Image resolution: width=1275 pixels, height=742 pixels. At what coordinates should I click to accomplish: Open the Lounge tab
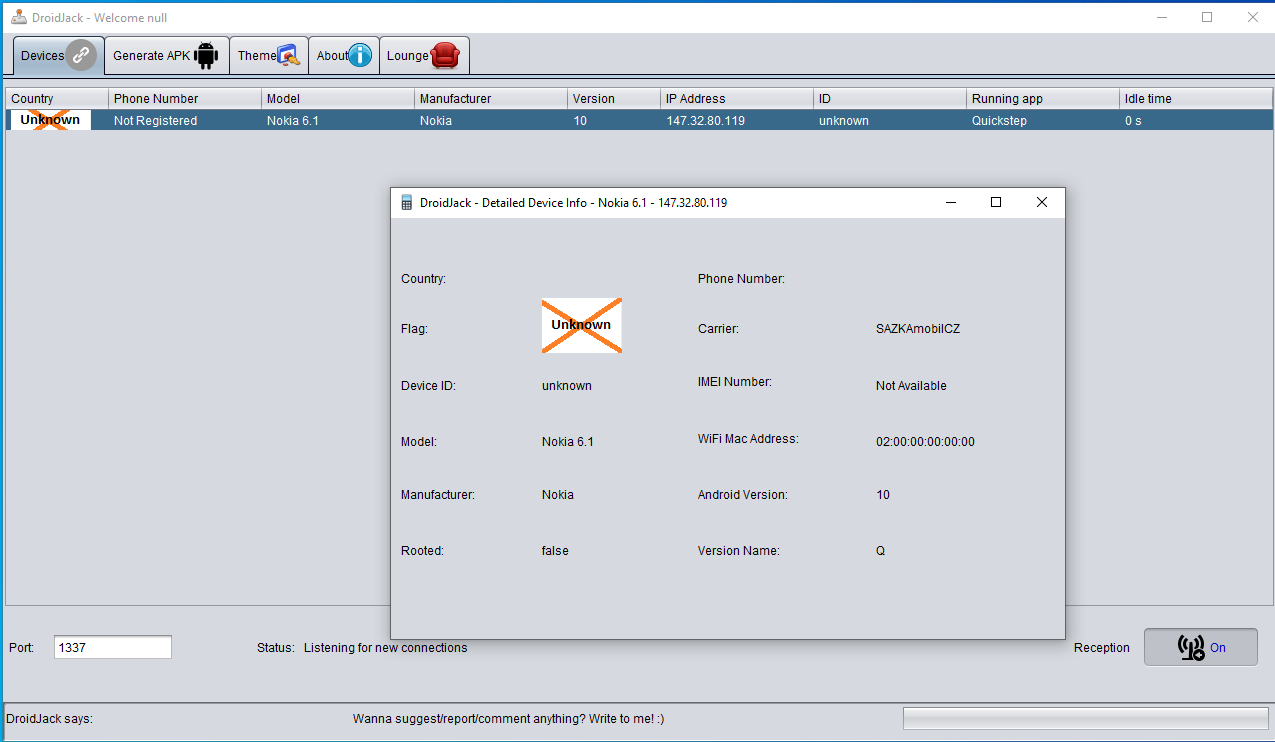coord(424,56)
